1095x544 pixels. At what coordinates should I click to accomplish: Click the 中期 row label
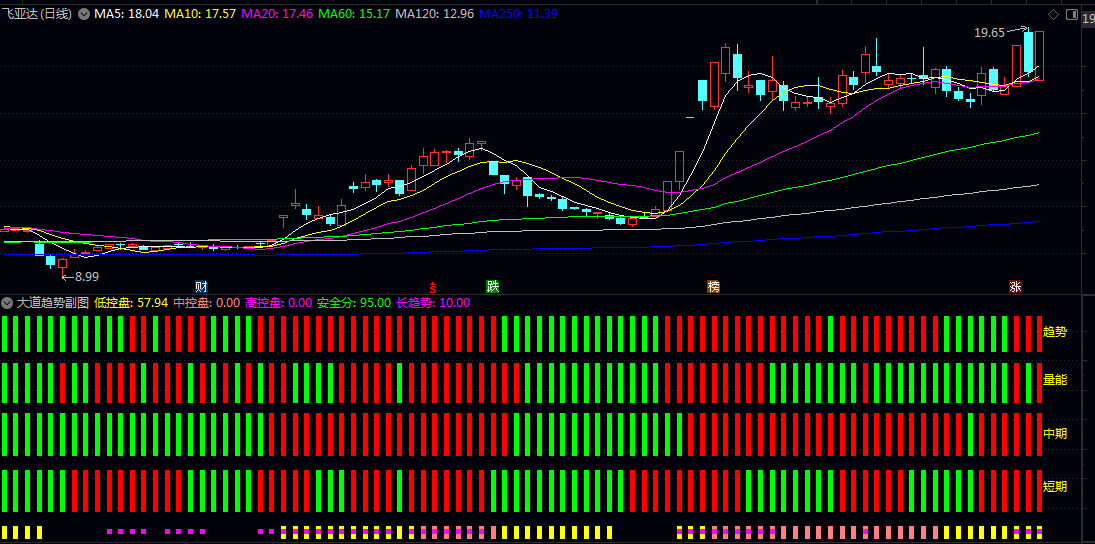point(1055,434)
